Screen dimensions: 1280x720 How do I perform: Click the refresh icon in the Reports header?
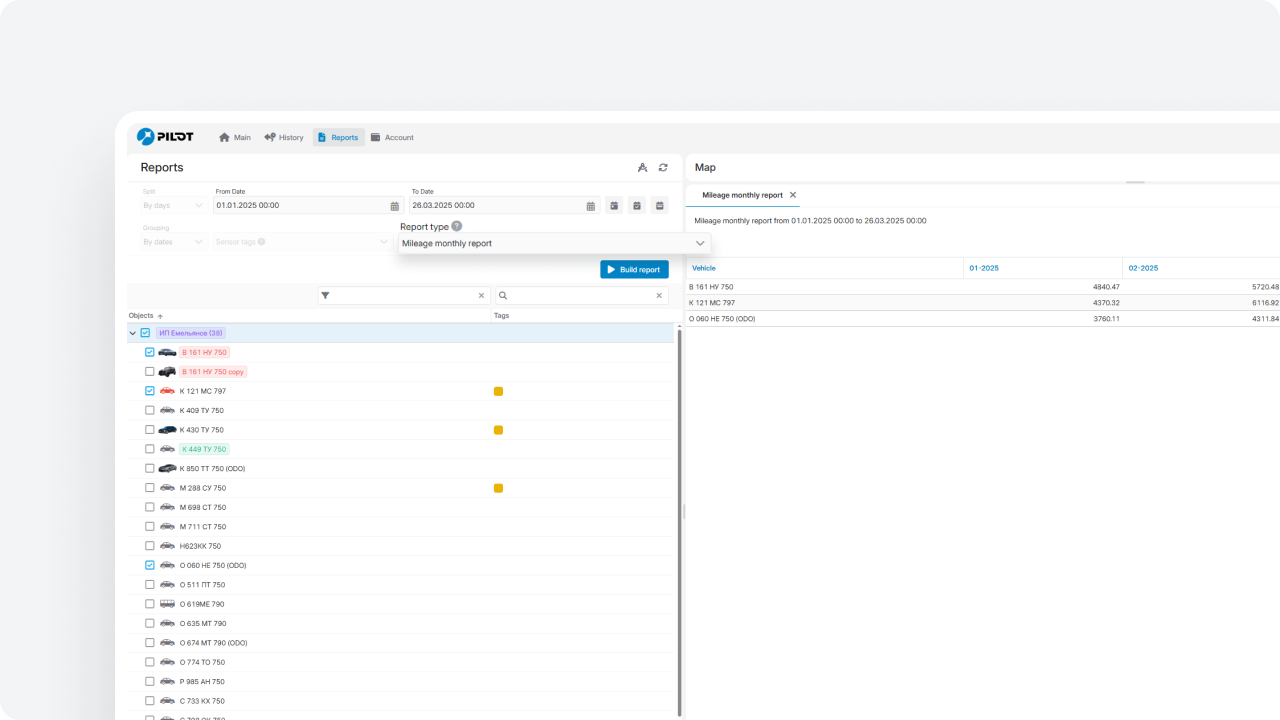663,168
